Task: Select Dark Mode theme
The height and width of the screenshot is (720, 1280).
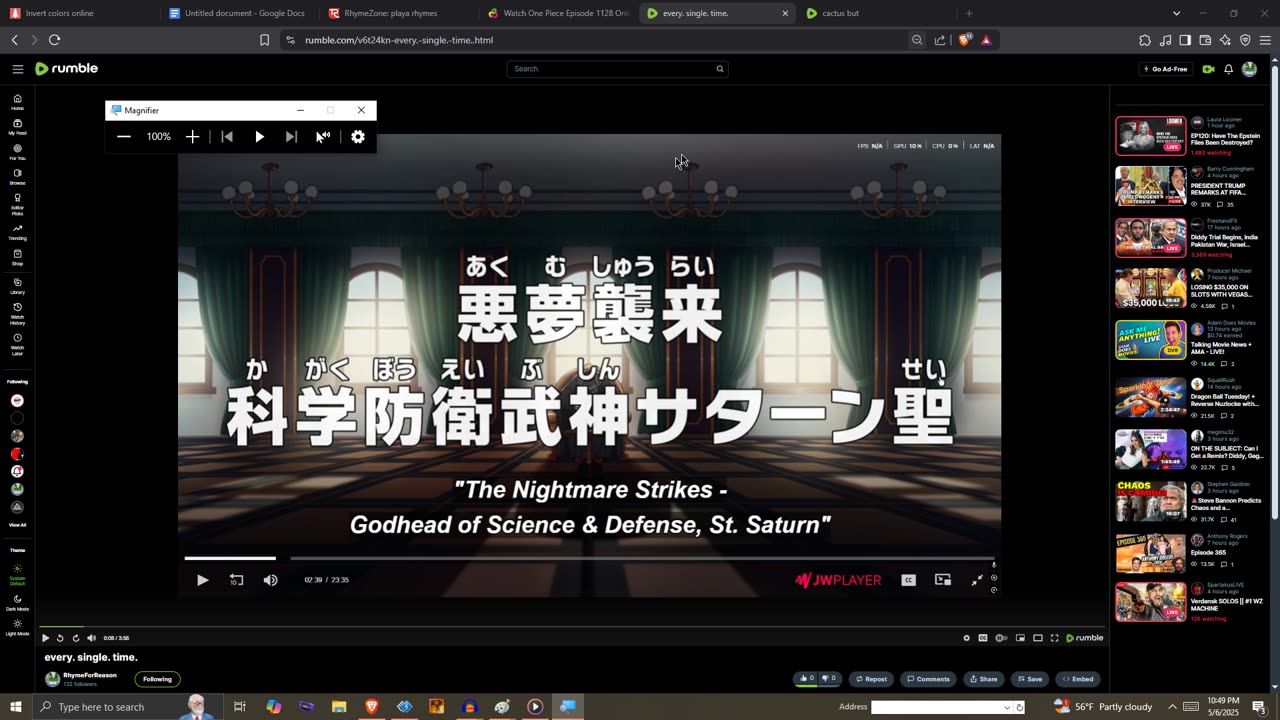Action: pyautogui.click(x=17, y=603)
